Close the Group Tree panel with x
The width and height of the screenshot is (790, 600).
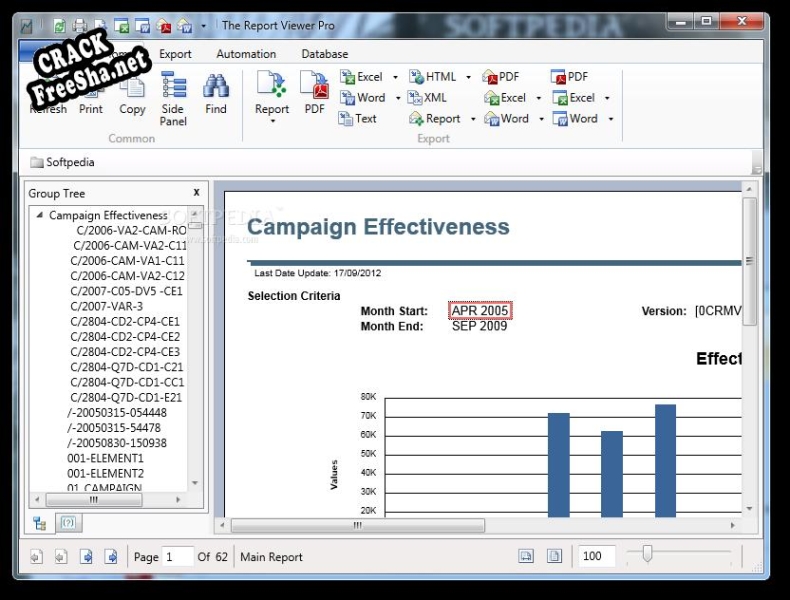coord(196,192)
